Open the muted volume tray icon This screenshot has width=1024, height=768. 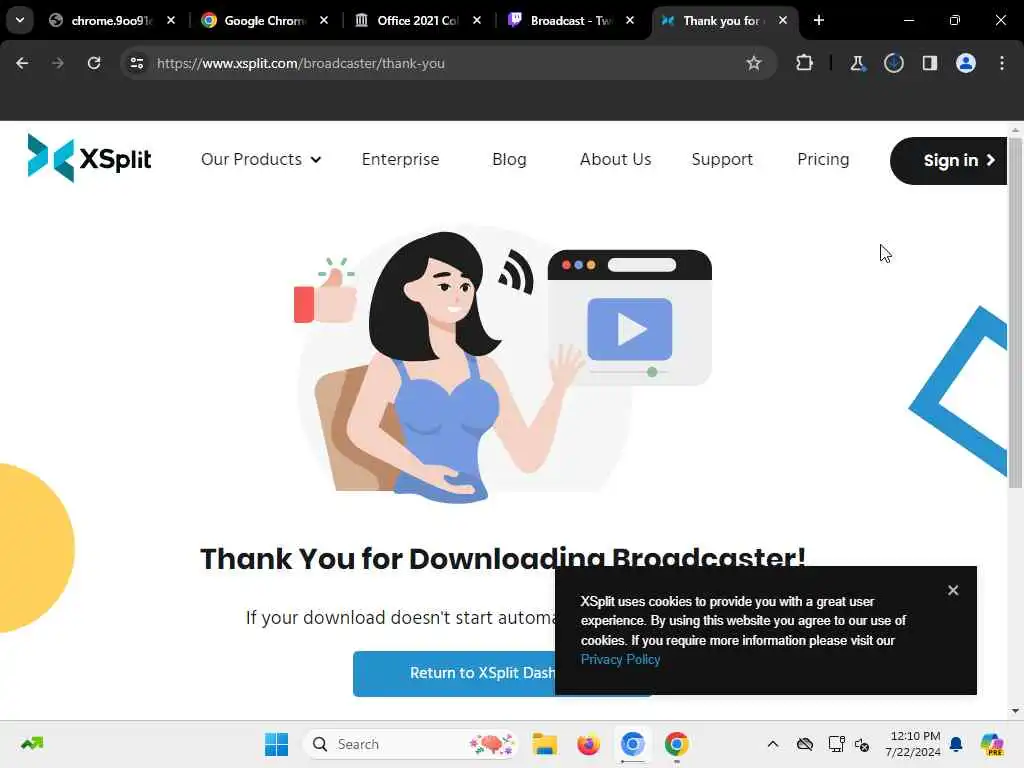click(x=862, y=744)
